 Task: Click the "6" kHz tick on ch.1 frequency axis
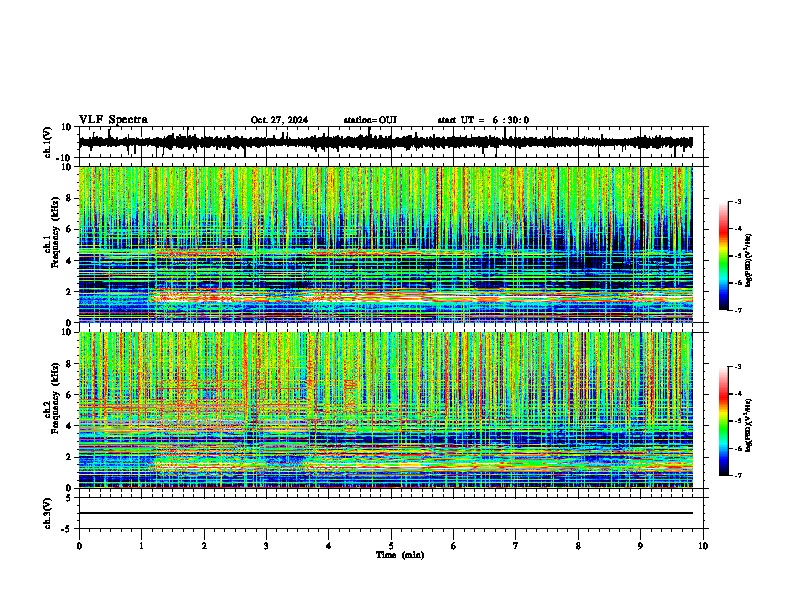[x=69, y=229]
